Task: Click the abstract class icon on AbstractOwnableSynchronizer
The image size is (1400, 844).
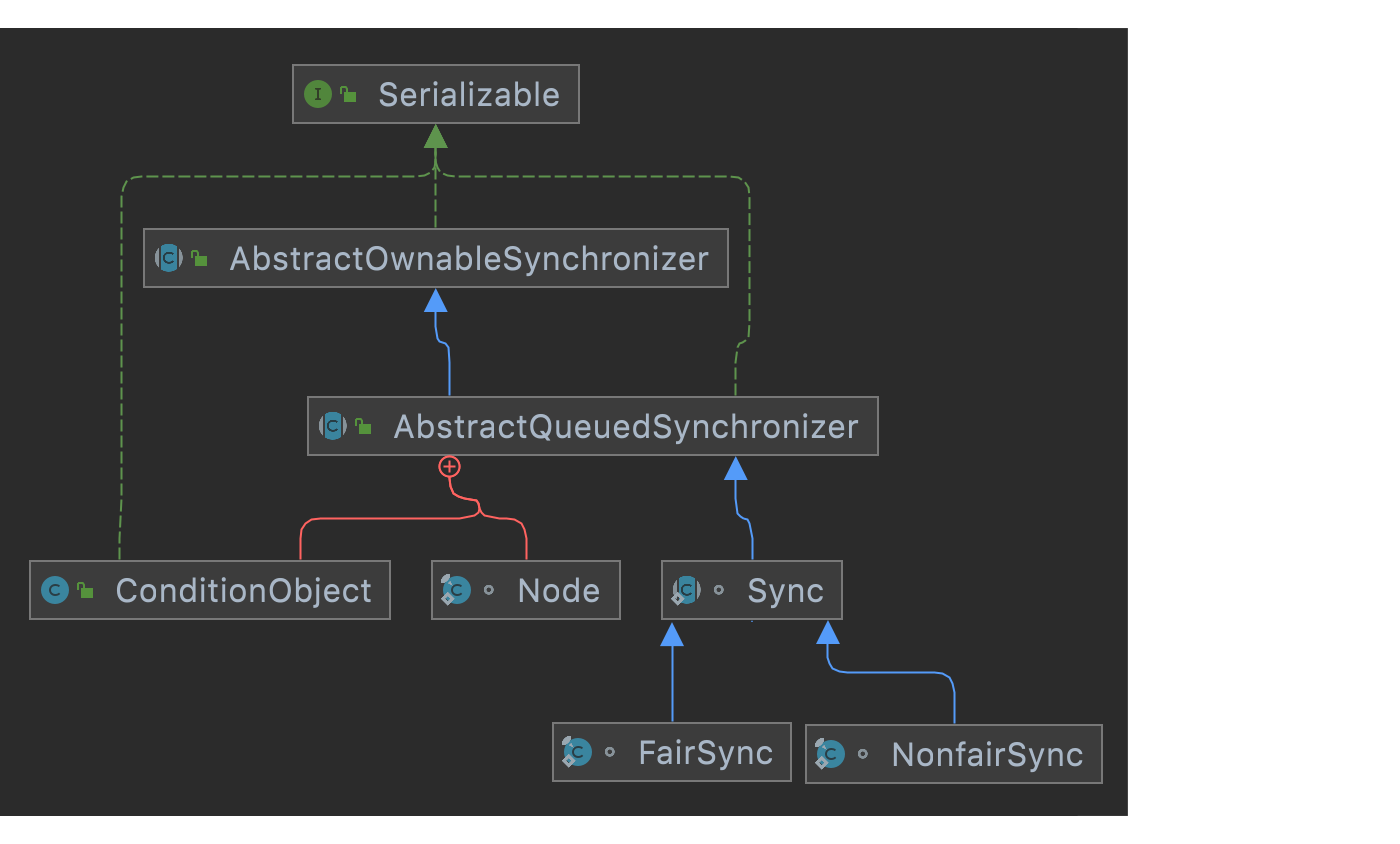Action: (169, 259)
